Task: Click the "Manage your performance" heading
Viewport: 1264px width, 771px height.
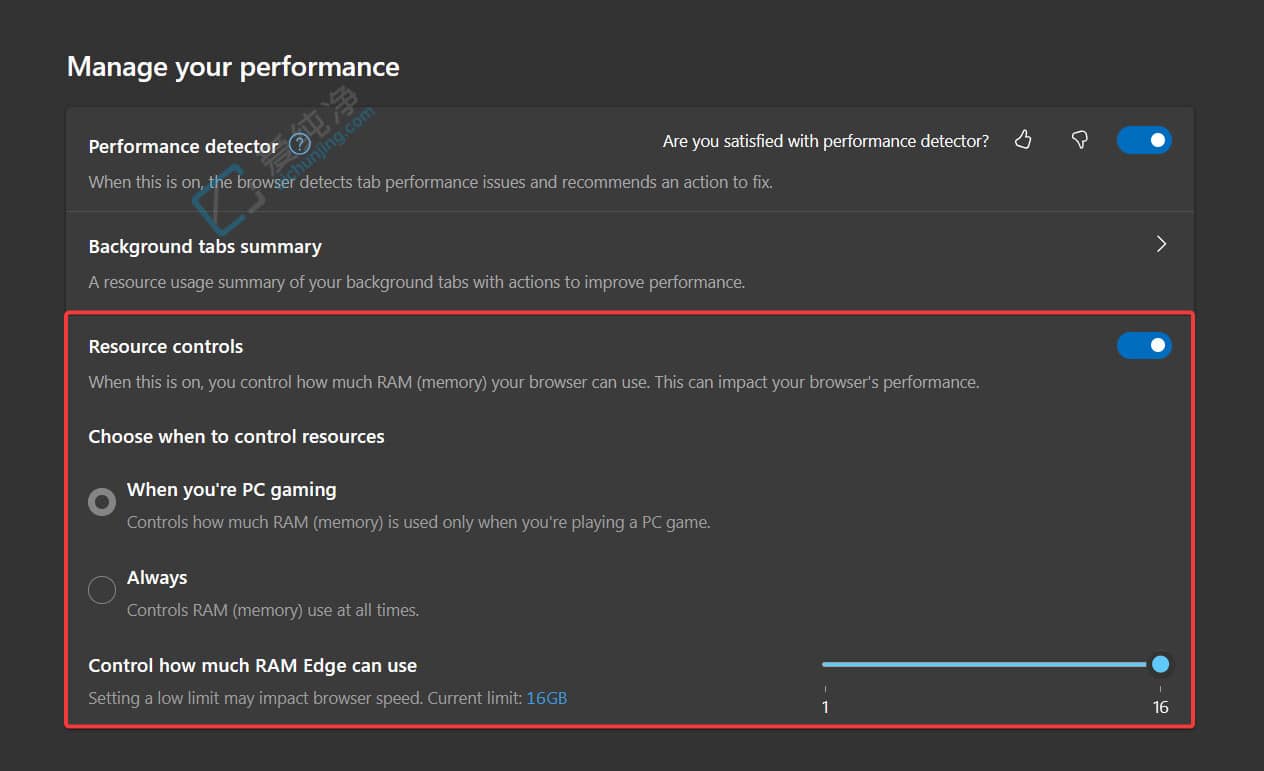Action: [233, 67]
